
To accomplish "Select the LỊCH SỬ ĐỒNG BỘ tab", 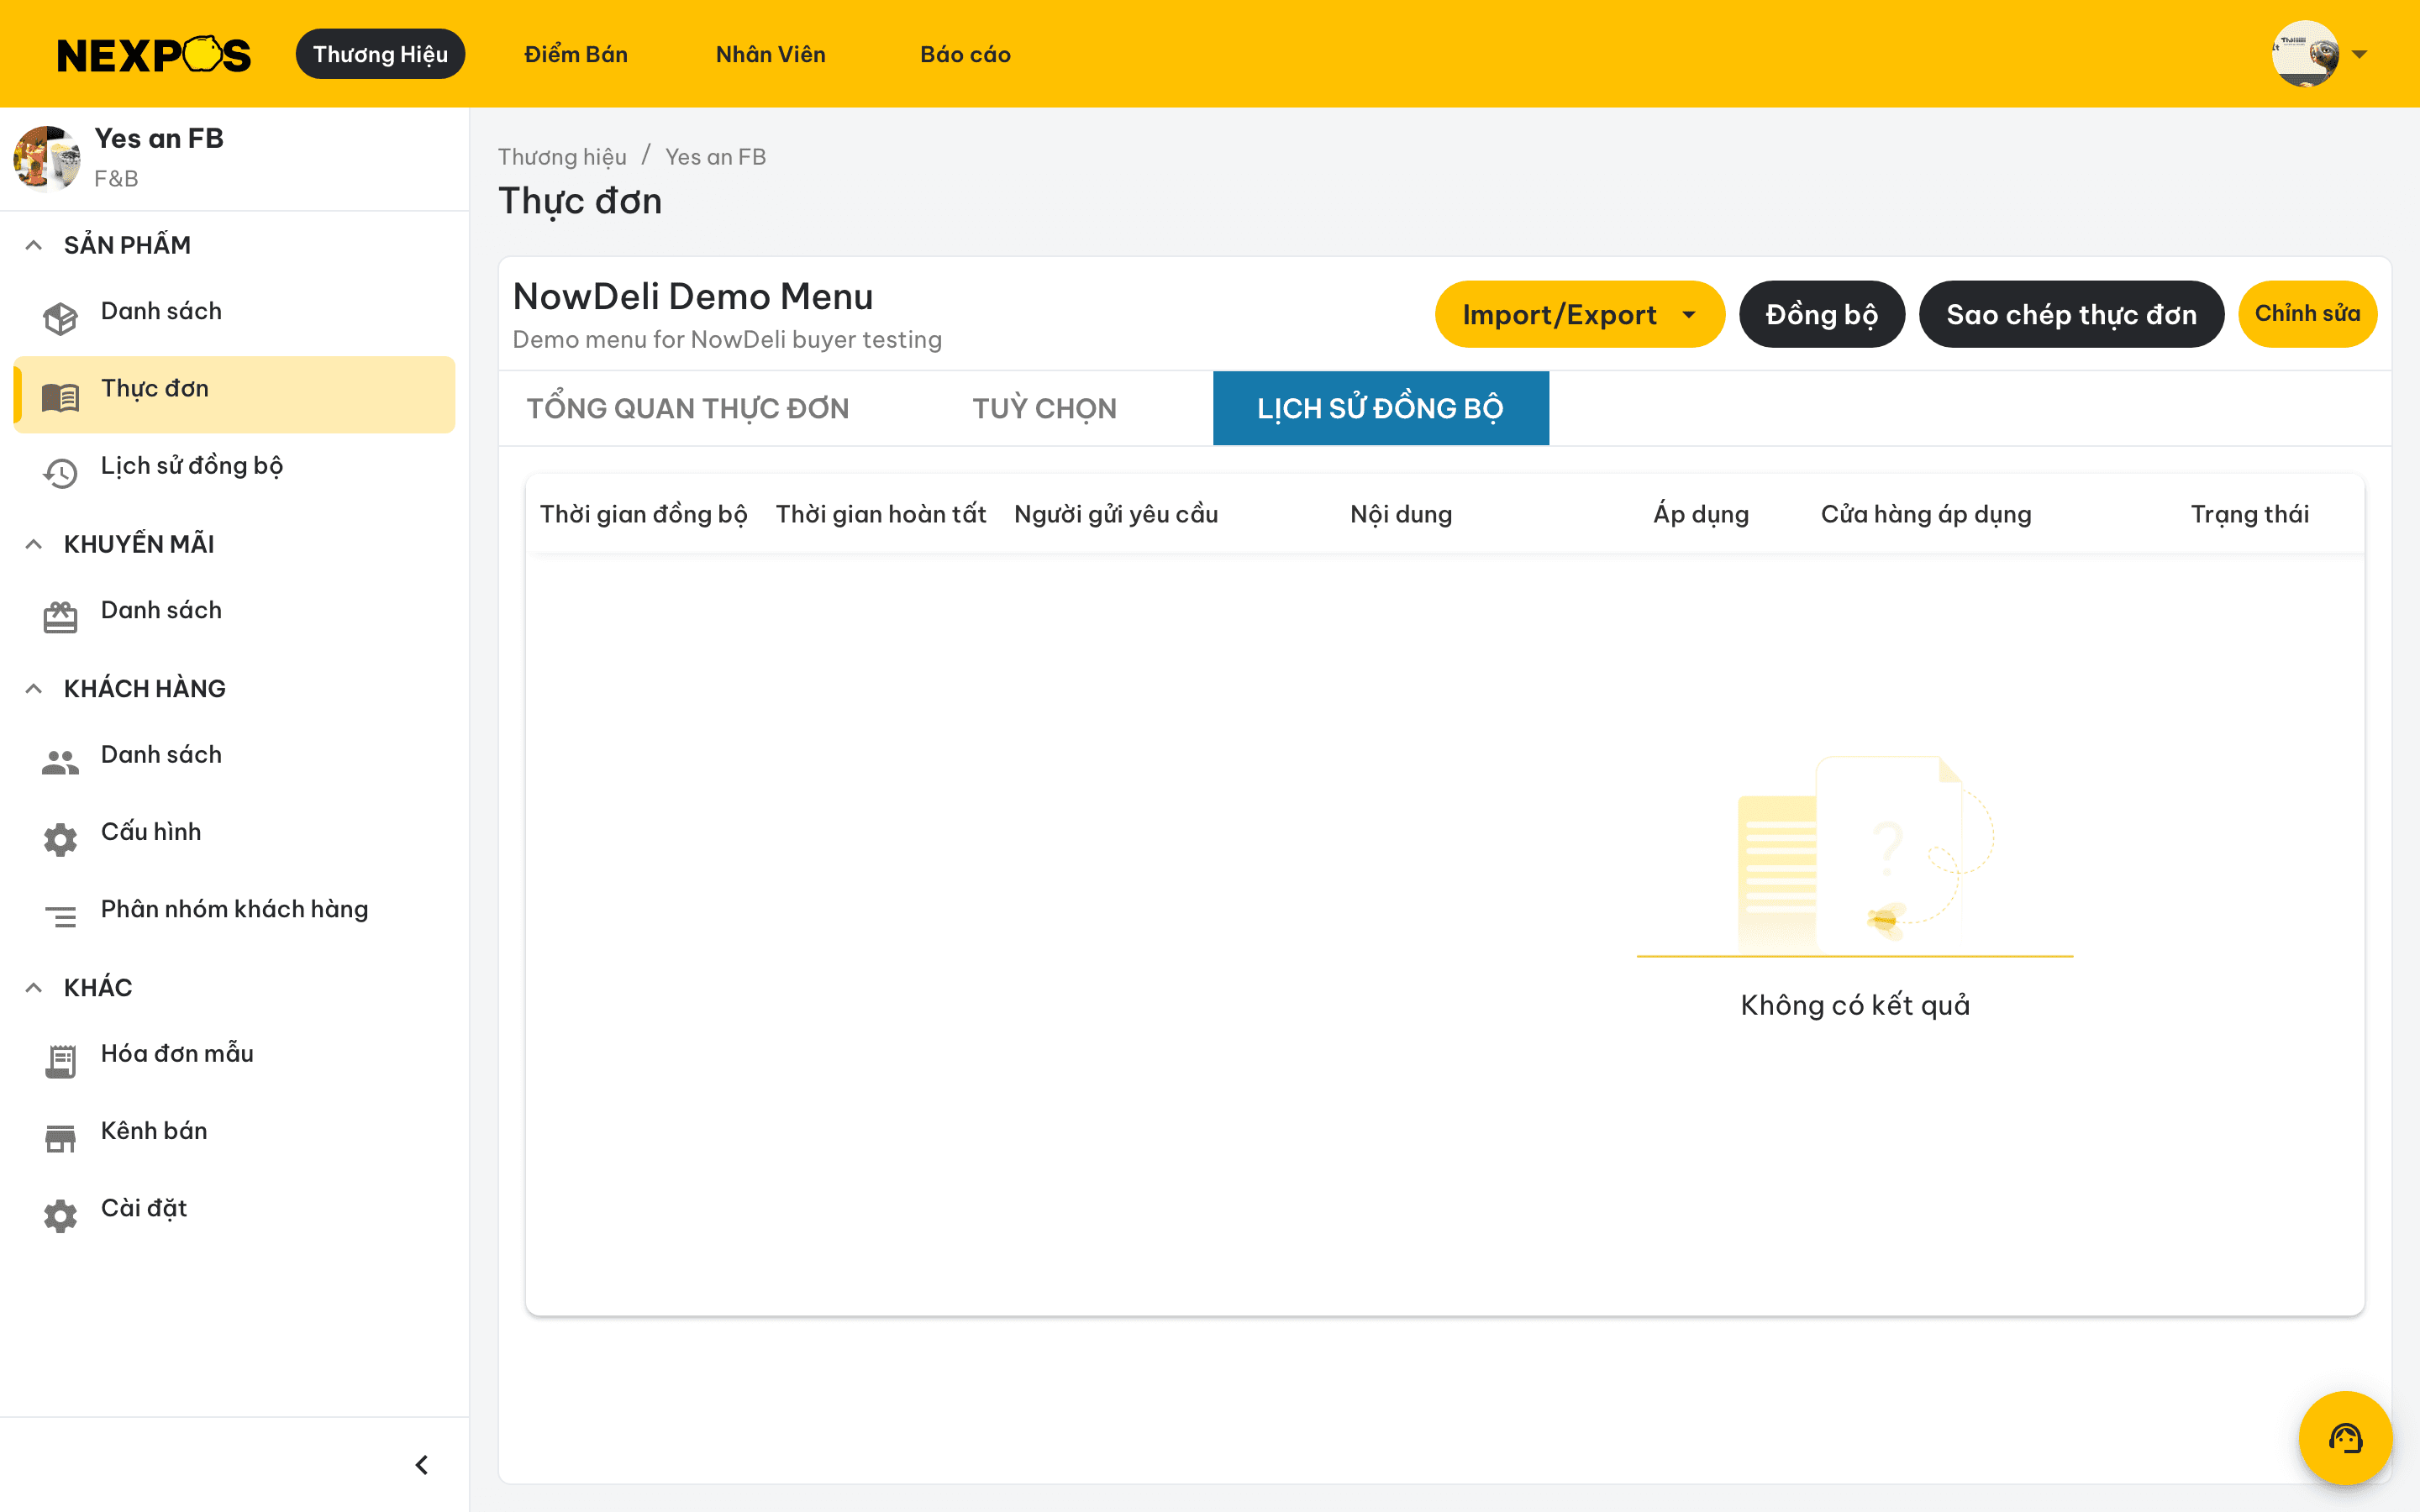I will click(x=1381, y=408).
